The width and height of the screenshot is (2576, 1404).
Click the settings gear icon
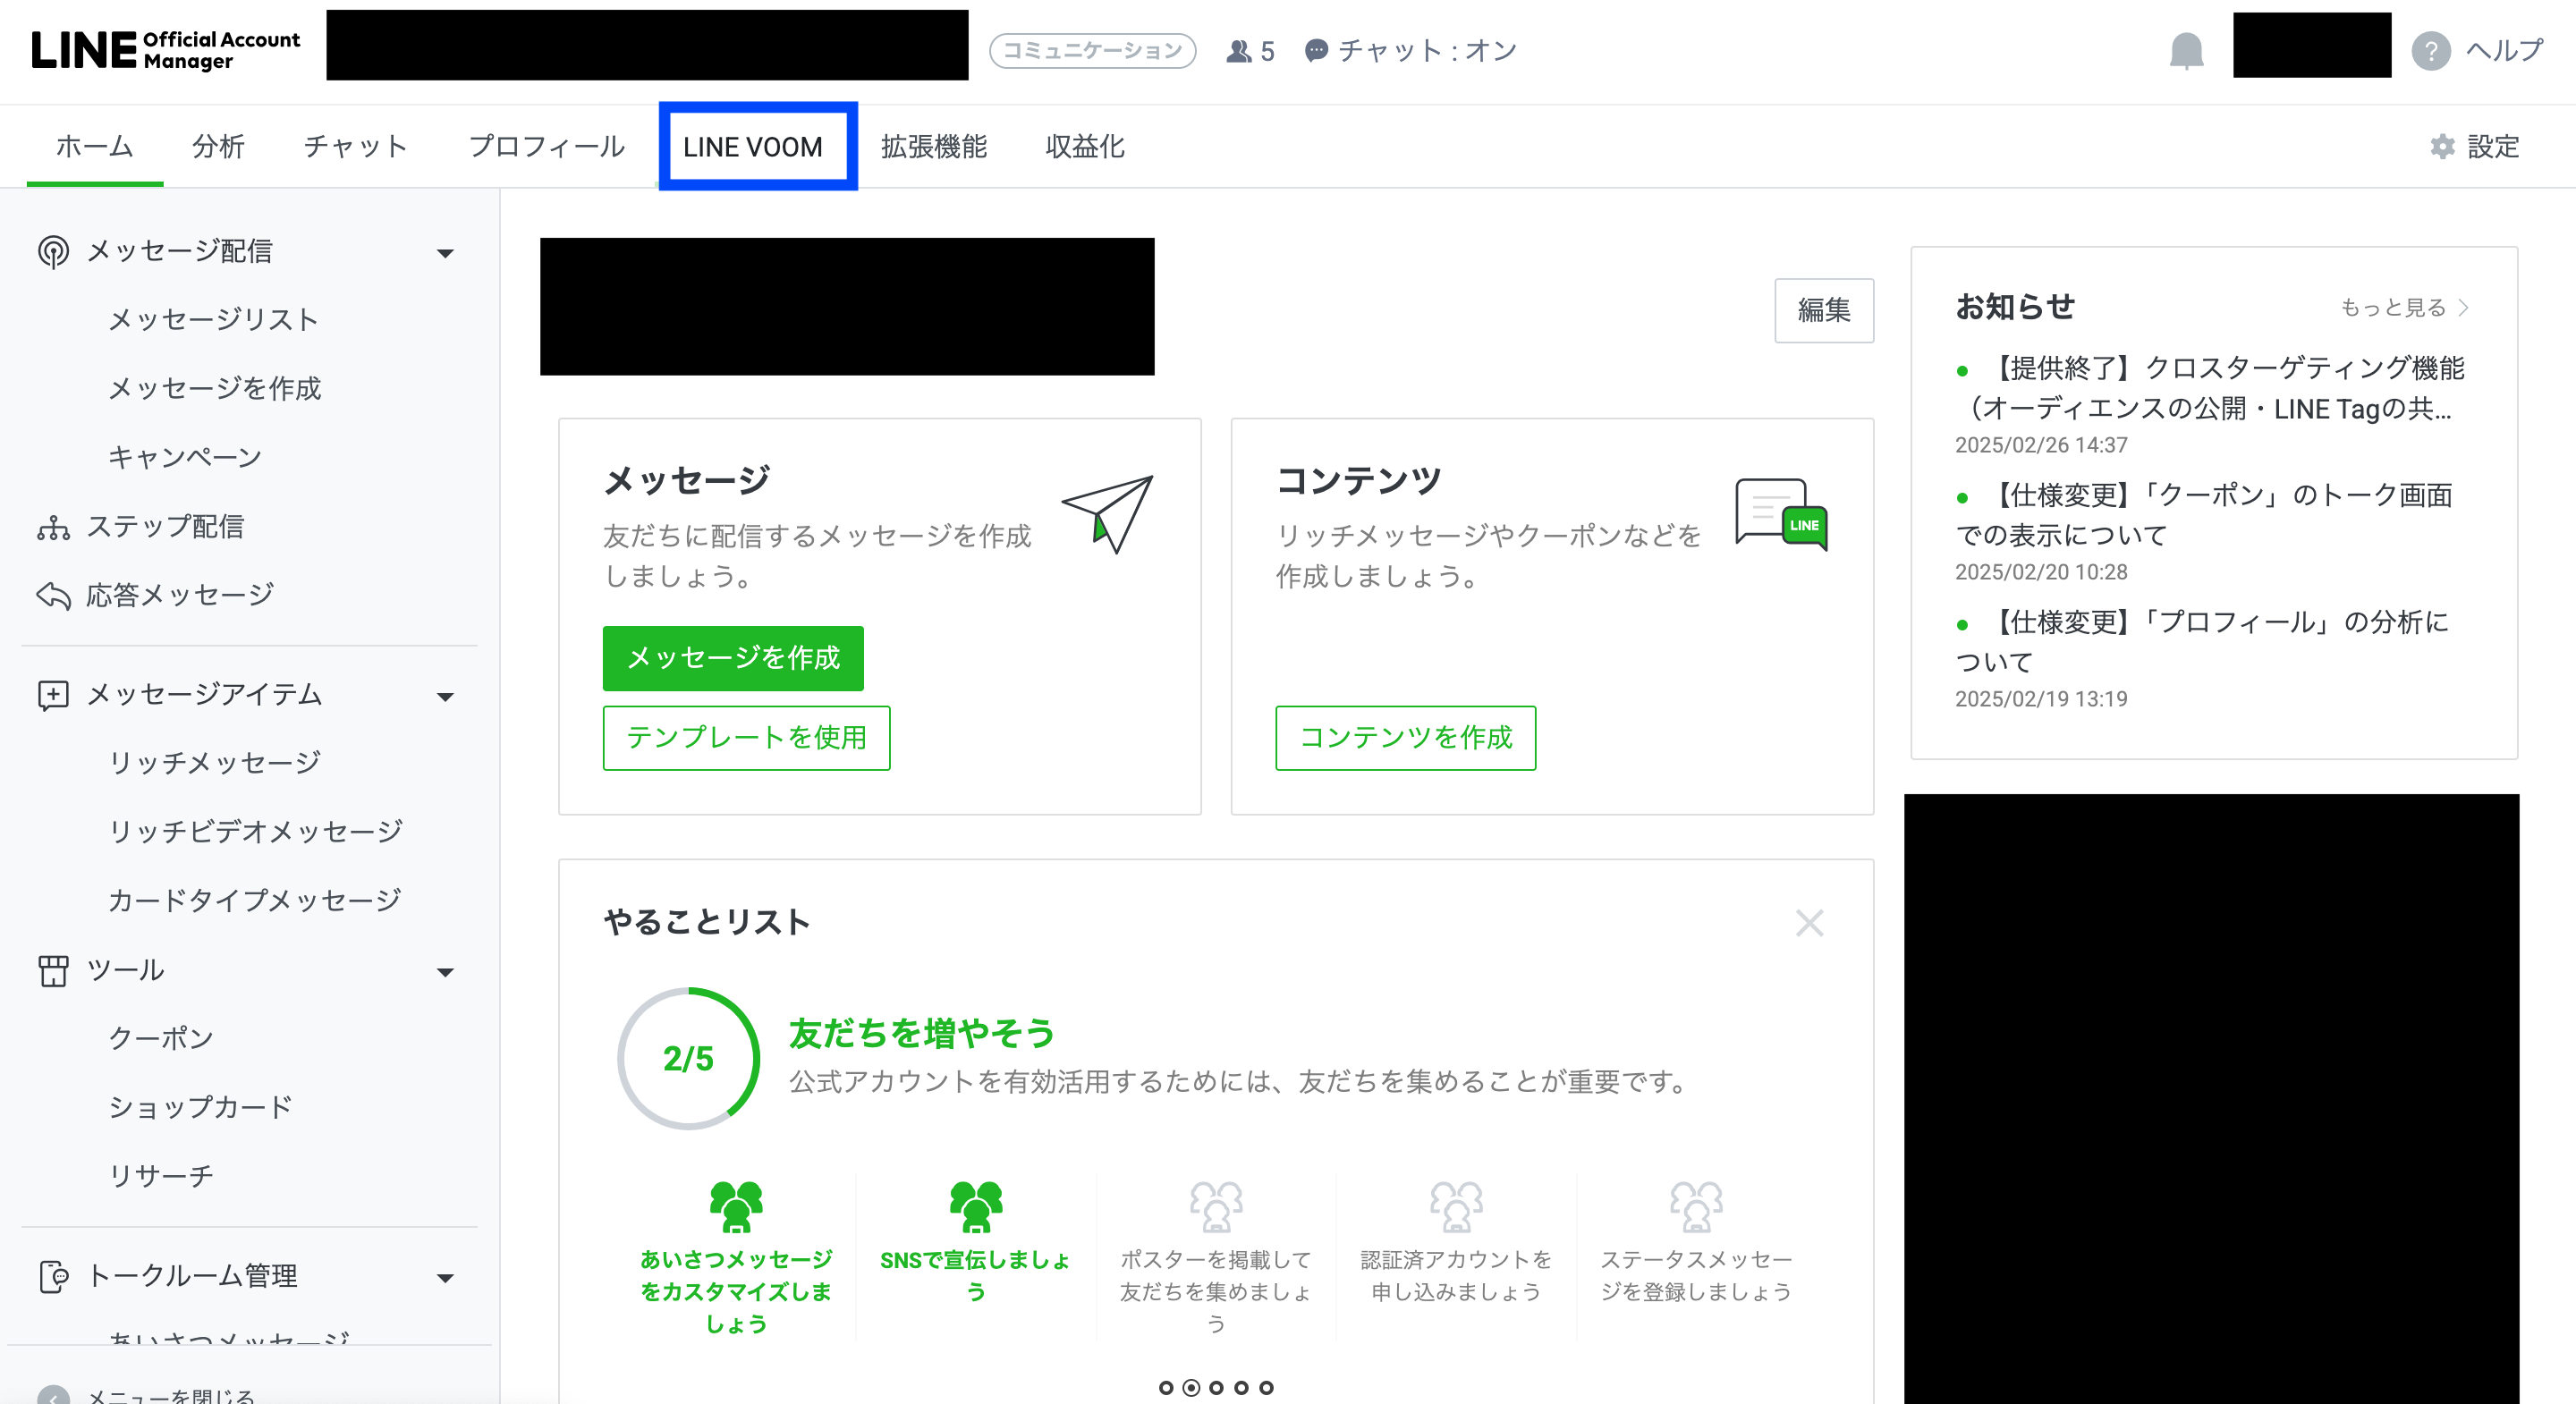[x=2443, y=147]
